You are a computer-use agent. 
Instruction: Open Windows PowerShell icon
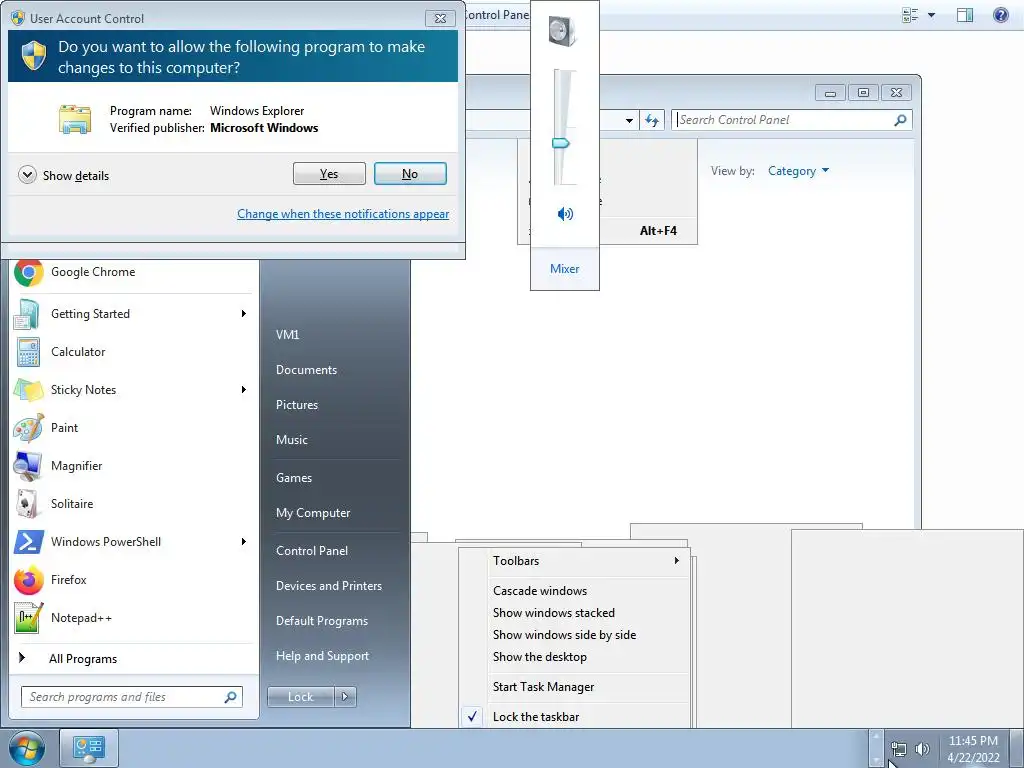click(29, 541)
